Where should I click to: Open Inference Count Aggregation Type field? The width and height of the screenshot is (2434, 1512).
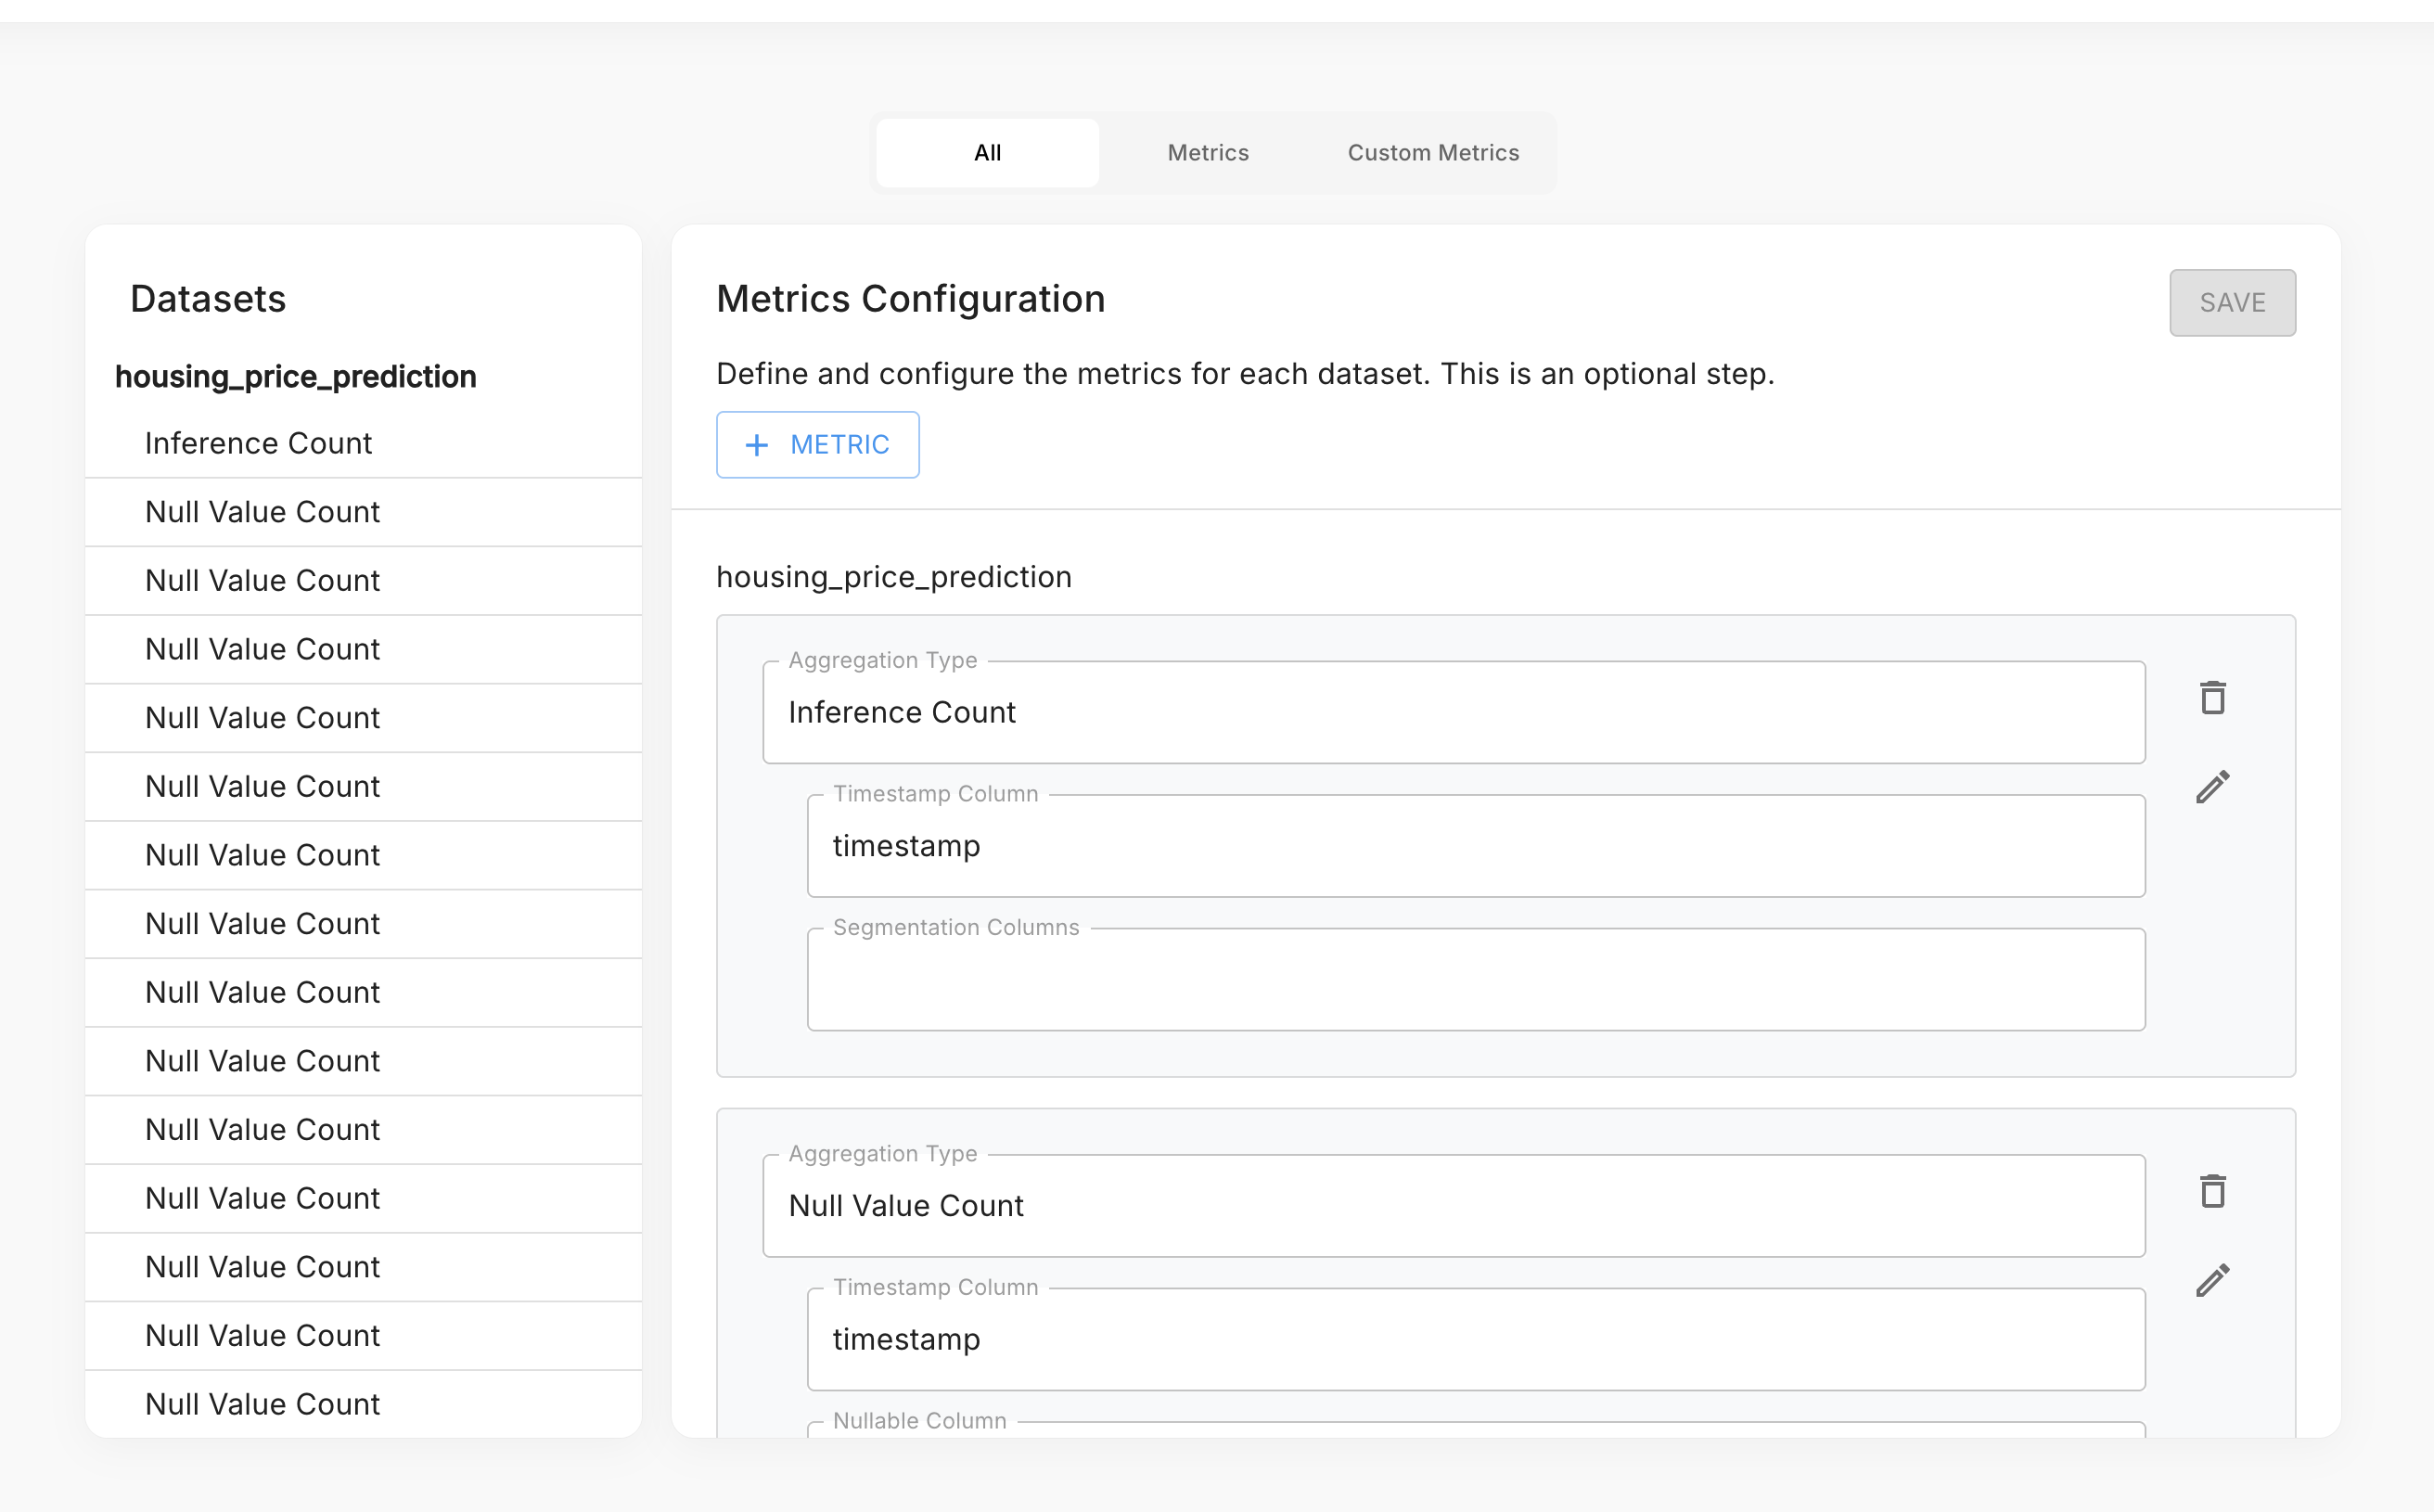[1453, 712]
